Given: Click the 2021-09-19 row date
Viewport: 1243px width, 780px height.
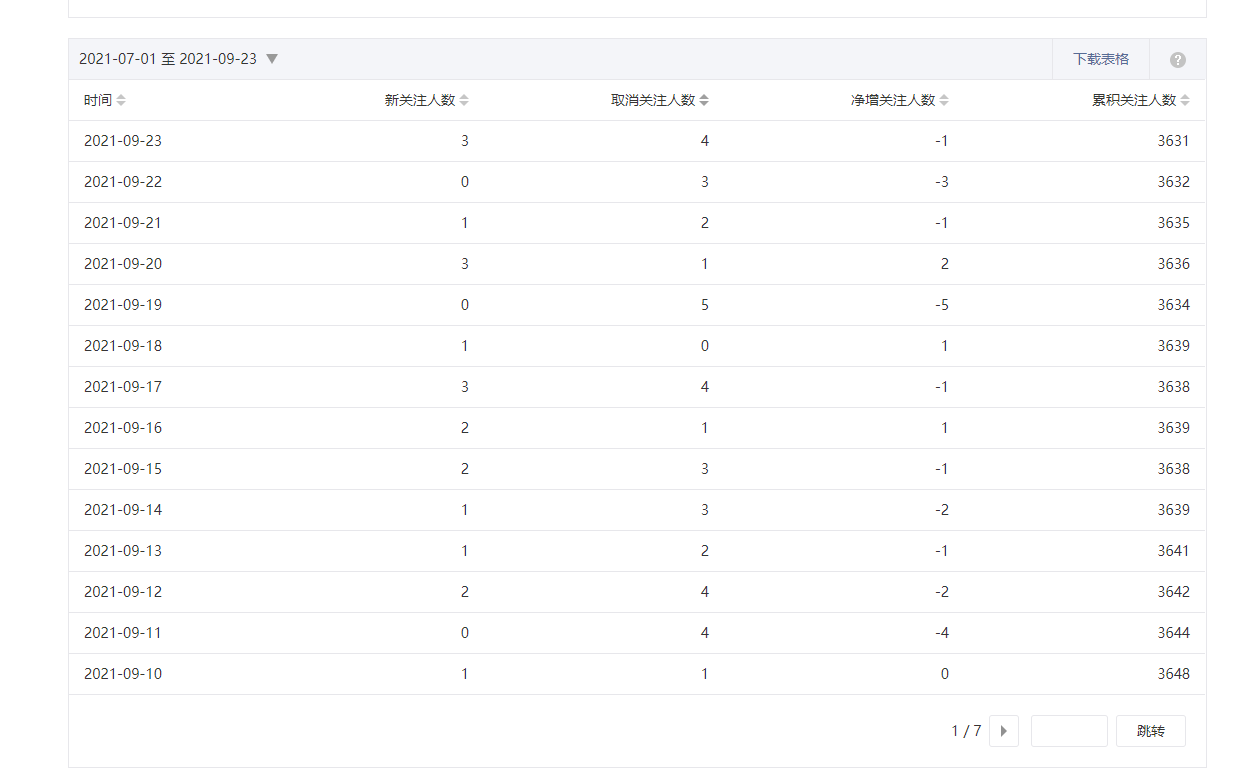Looking at the screenshot, I should click(x=123, y=305).
